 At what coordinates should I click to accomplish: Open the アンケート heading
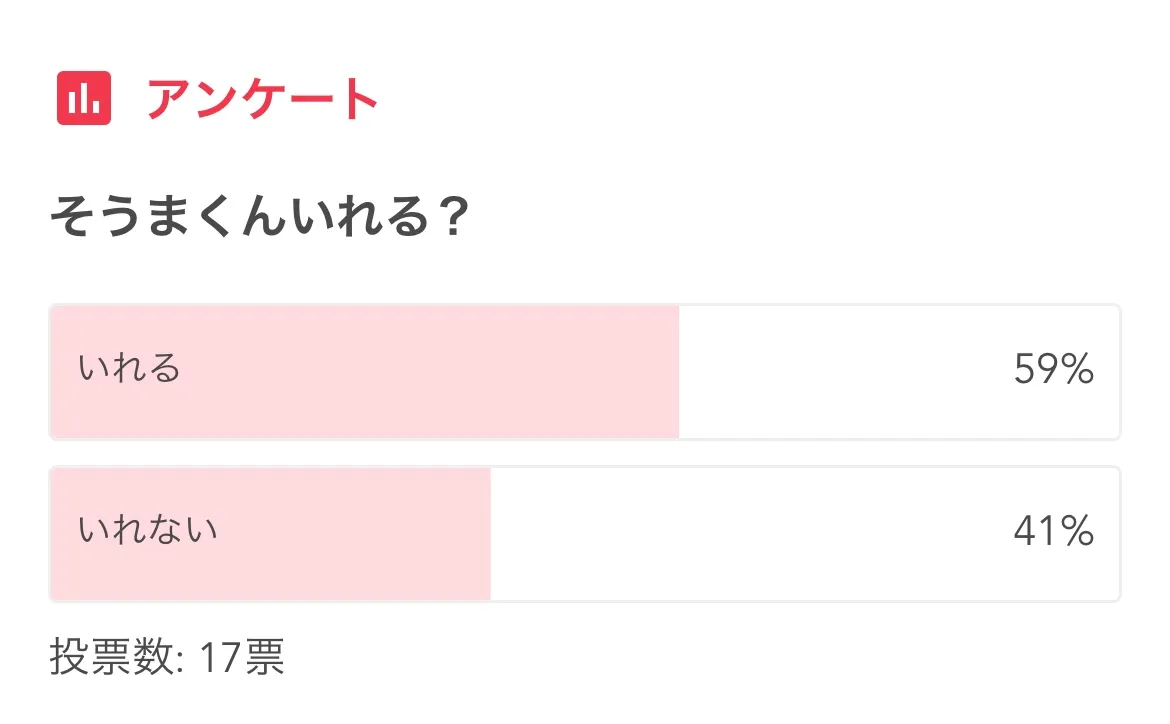pos(262,99)
